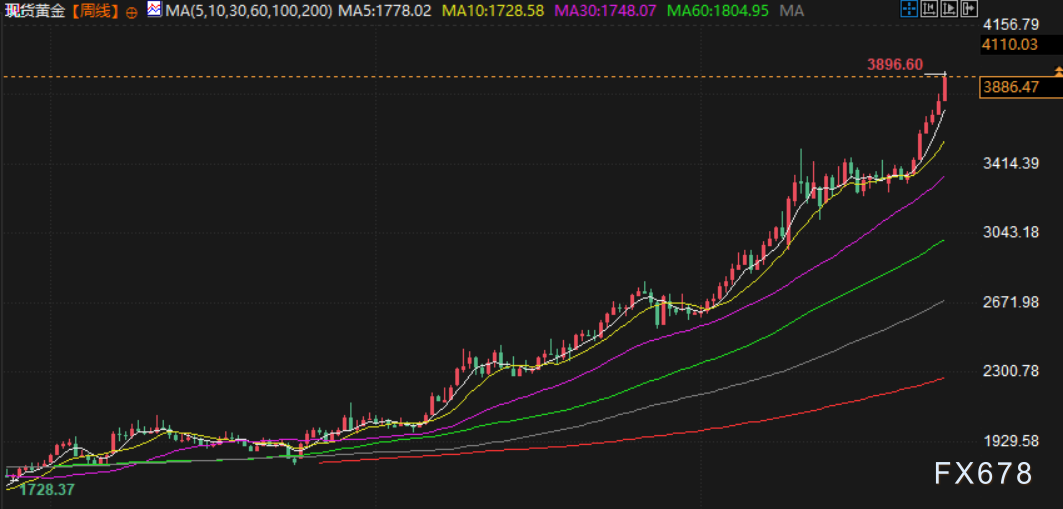Click the FX678 watermark logo
Image resolution: width=1063 pixels, height=509 pixels.
pos(983,473)
